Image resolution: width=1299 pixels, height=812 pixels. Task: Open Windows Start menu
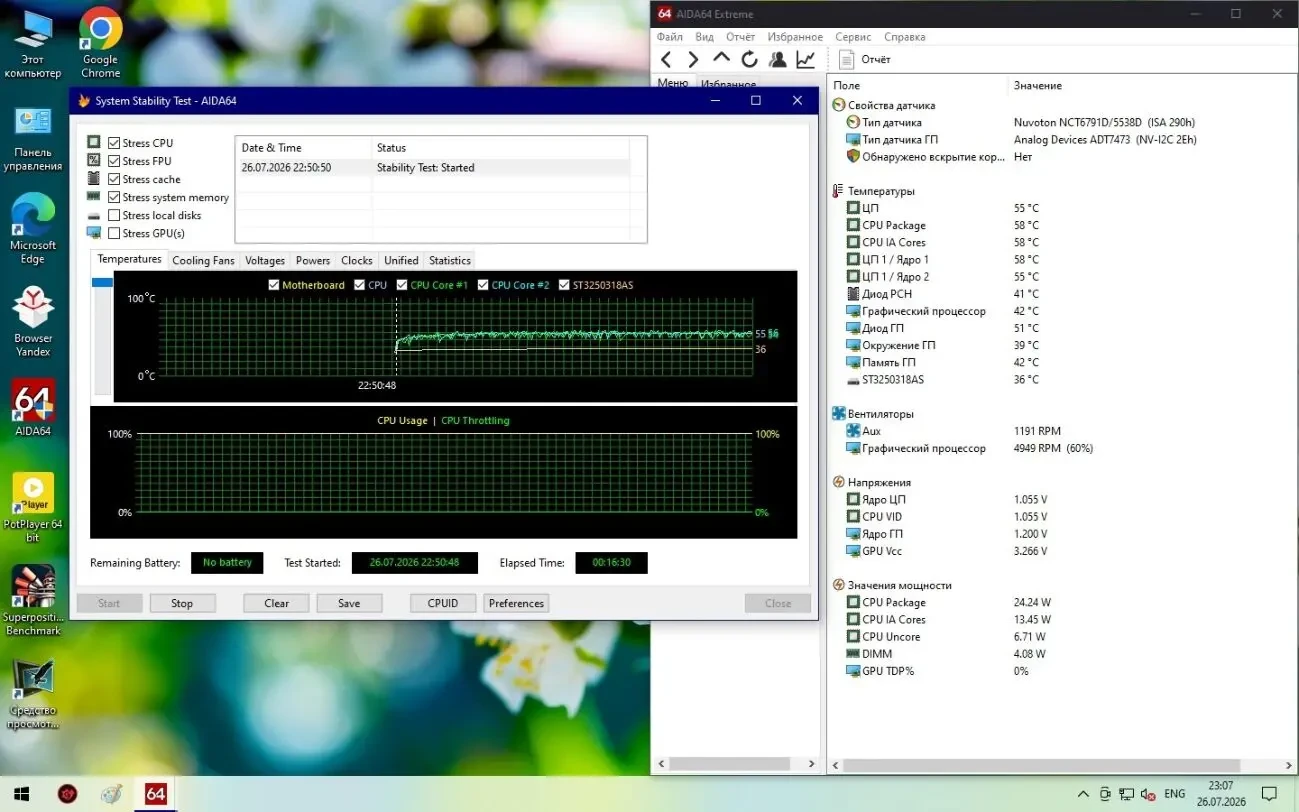pyautogui.click(x=20, y=794)
